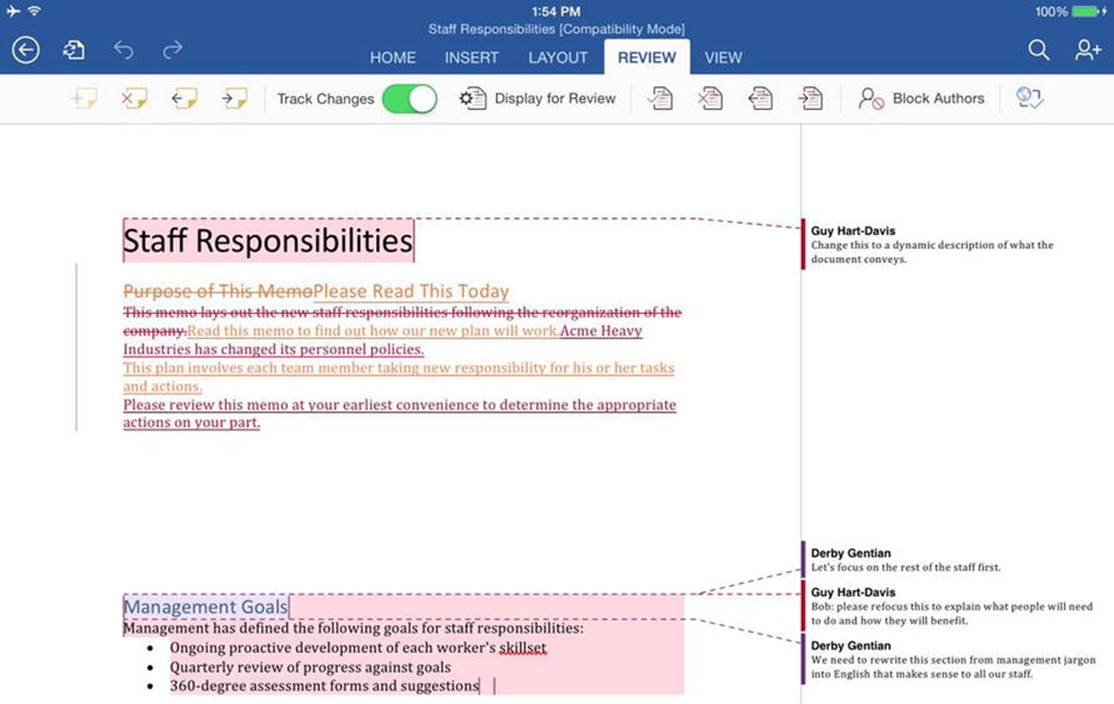The height and width of the screenshot is (704, 1114).
Task: Tap the back arrow circle icon
Action: (26, 50)
